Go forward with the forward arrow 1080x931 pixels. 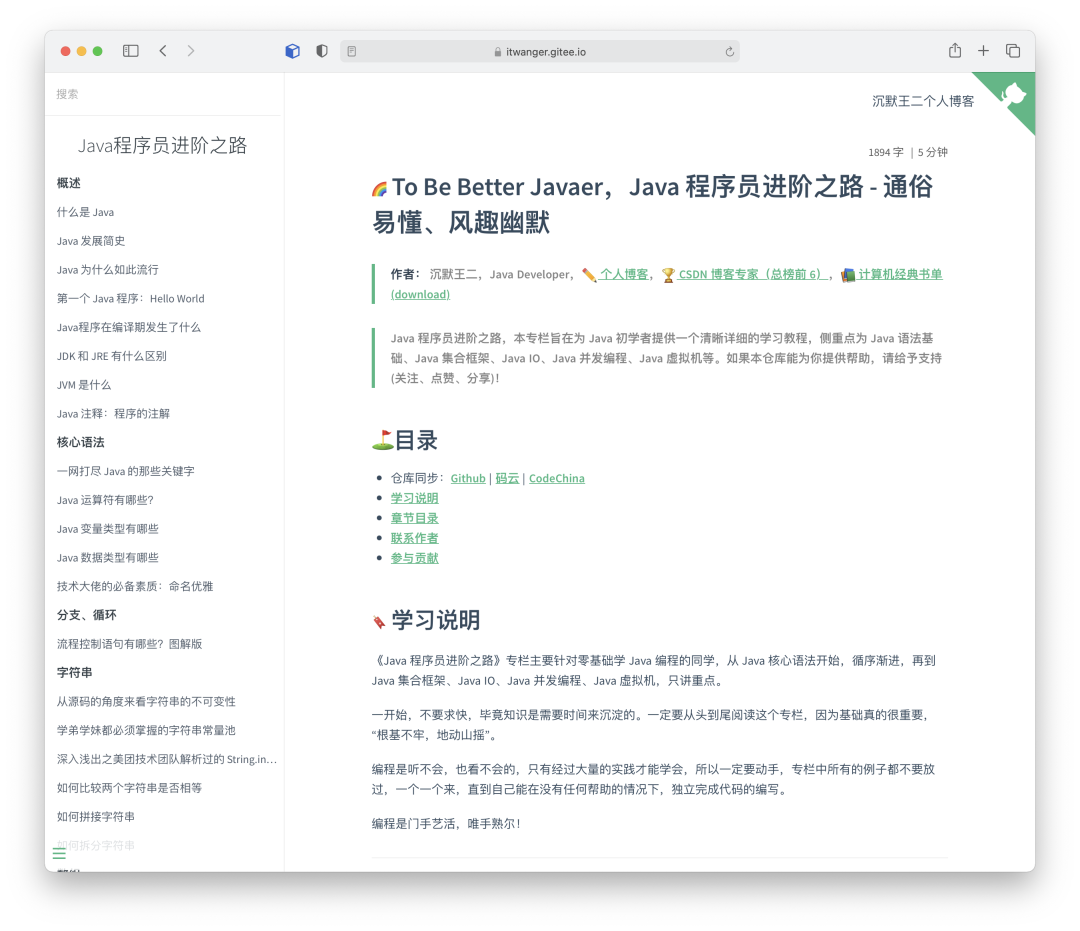click(x=191, y=51)
